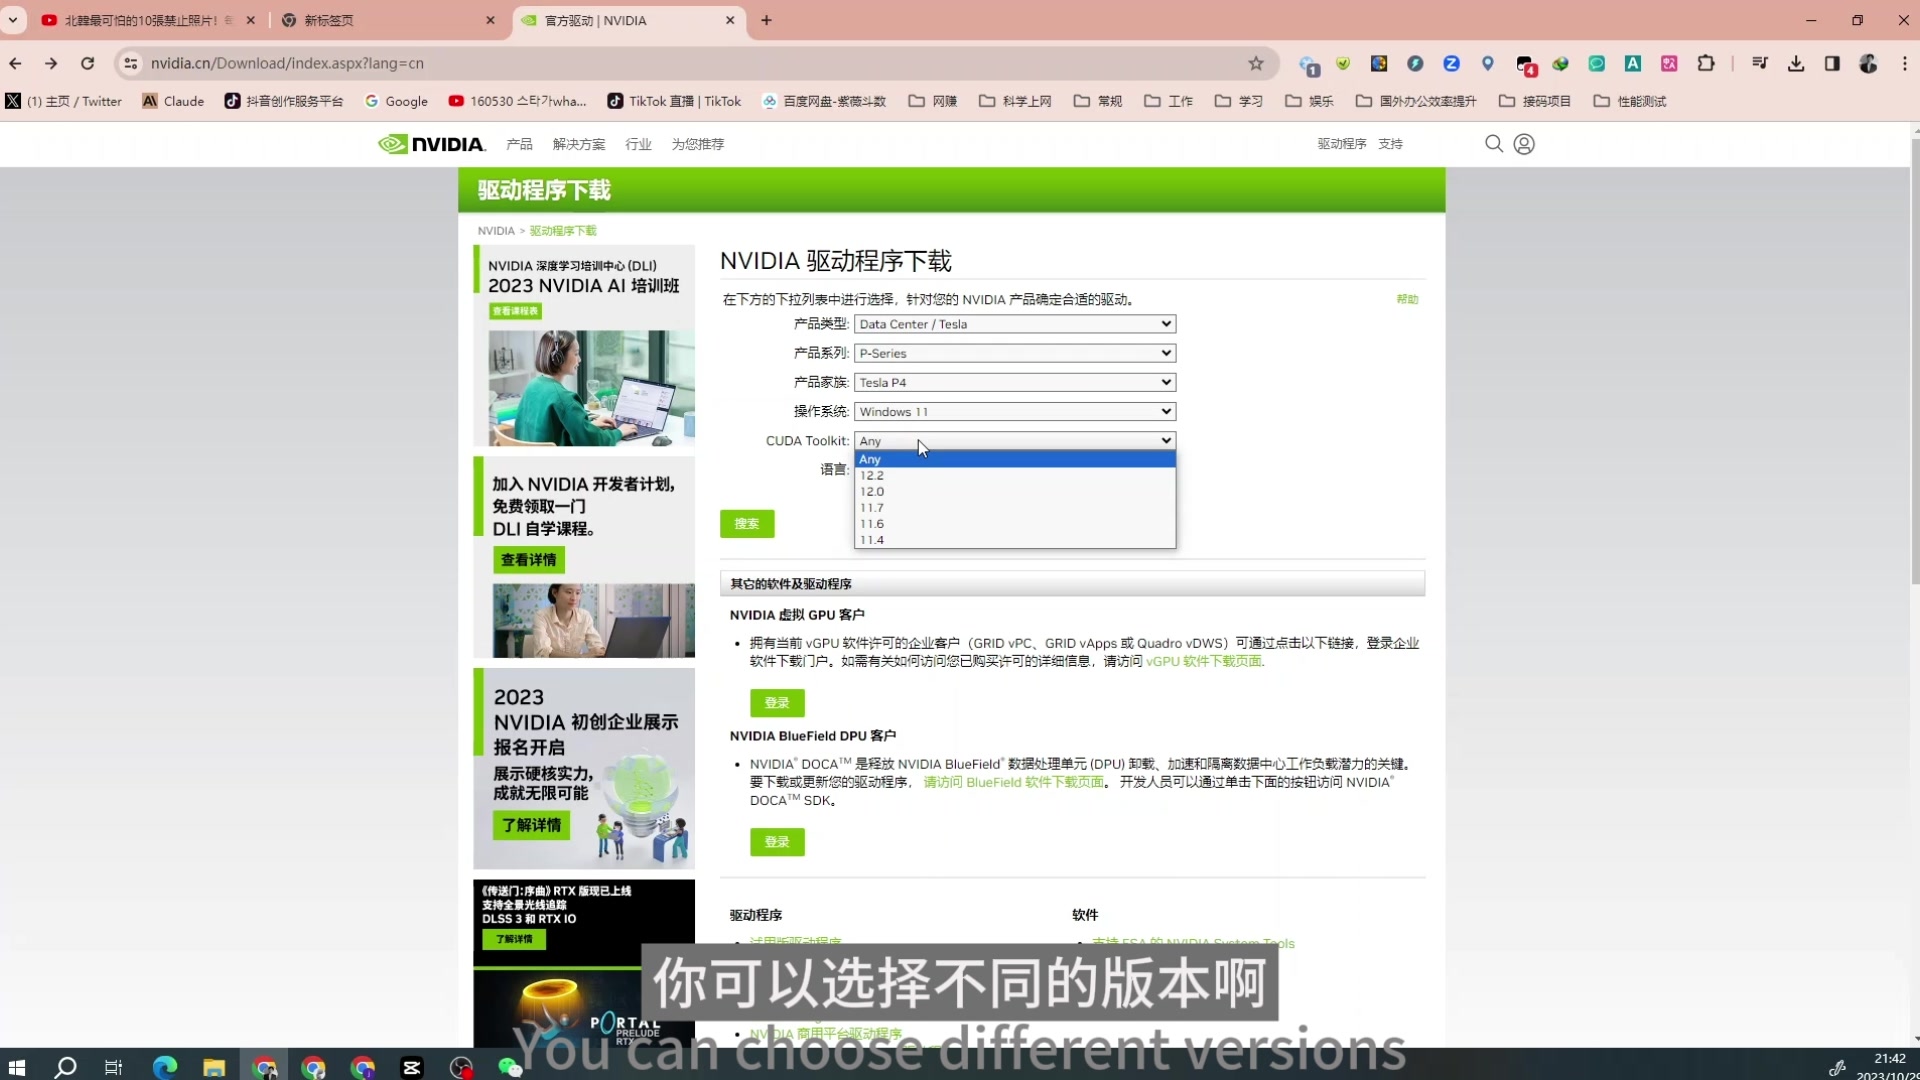Image resolution: width=1920 pixels, height=1080 pixels.
Task: Go back with the browser back arrow
Action: [x=16, y=63]
